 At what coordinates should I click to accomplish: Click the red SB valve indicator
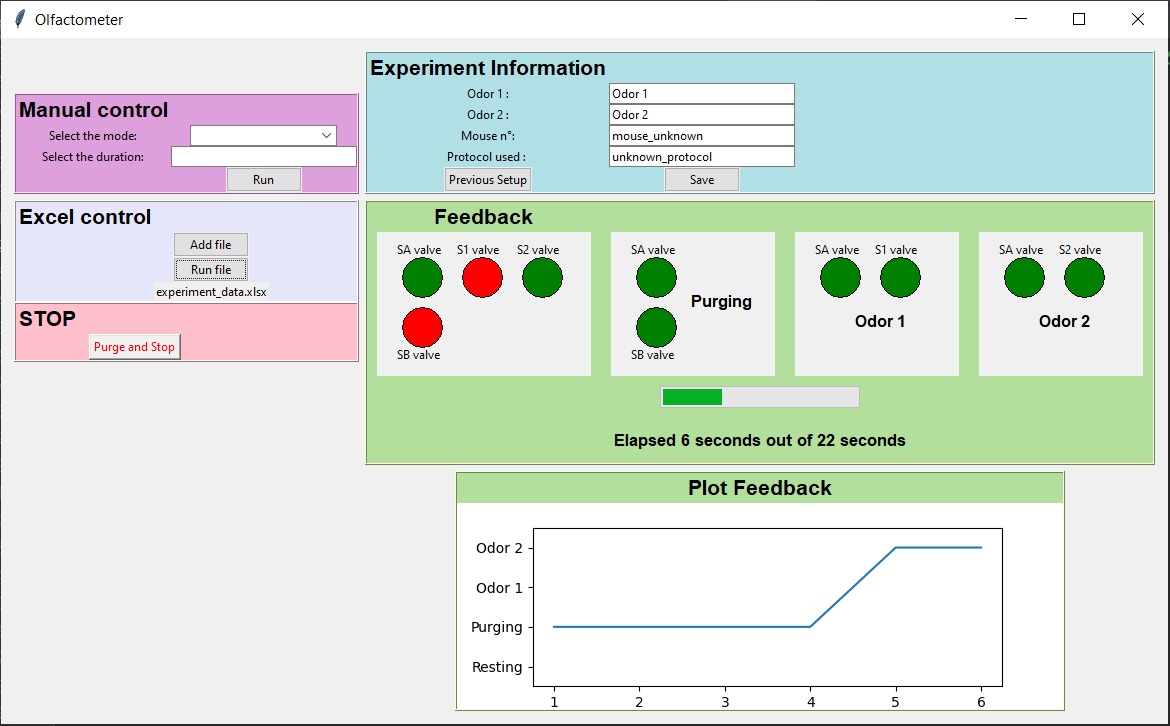coord(422,327)
